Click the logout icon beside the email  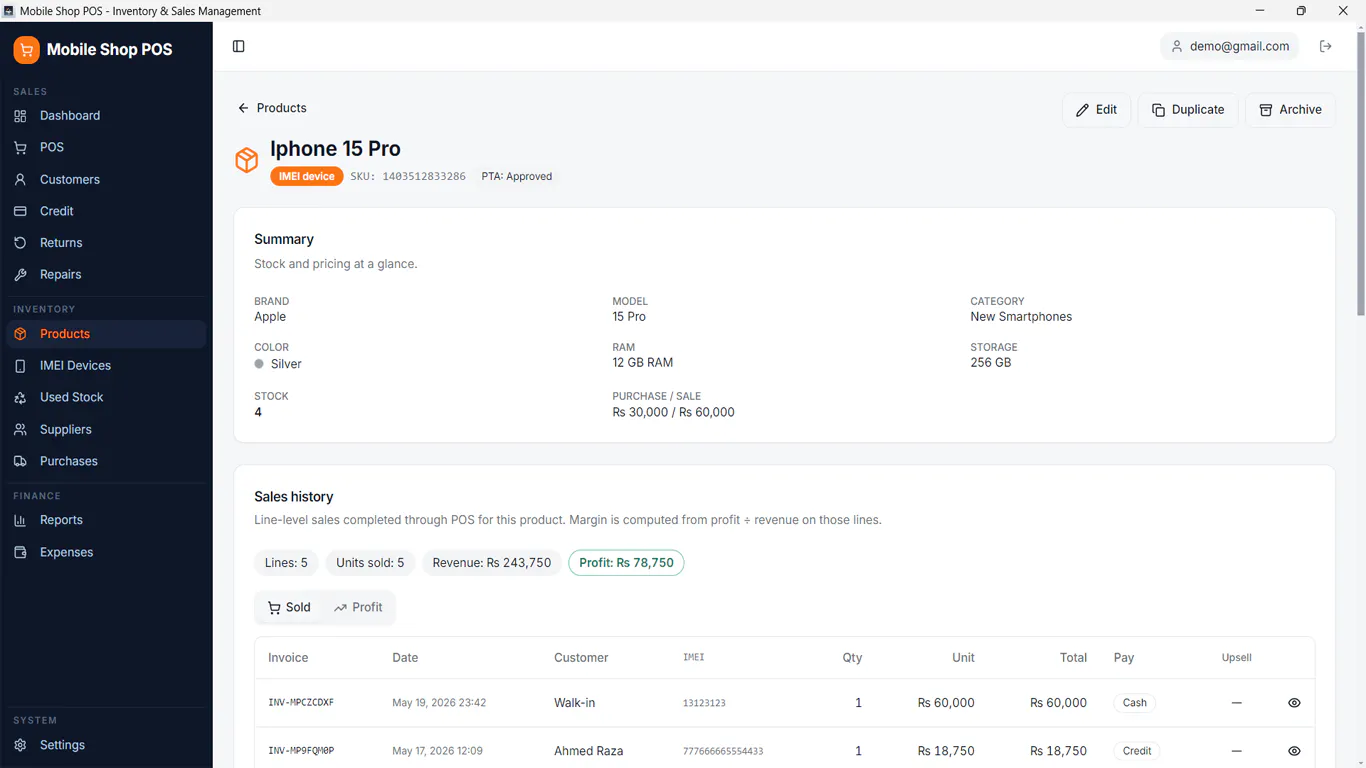click(x=1325, y=46)
